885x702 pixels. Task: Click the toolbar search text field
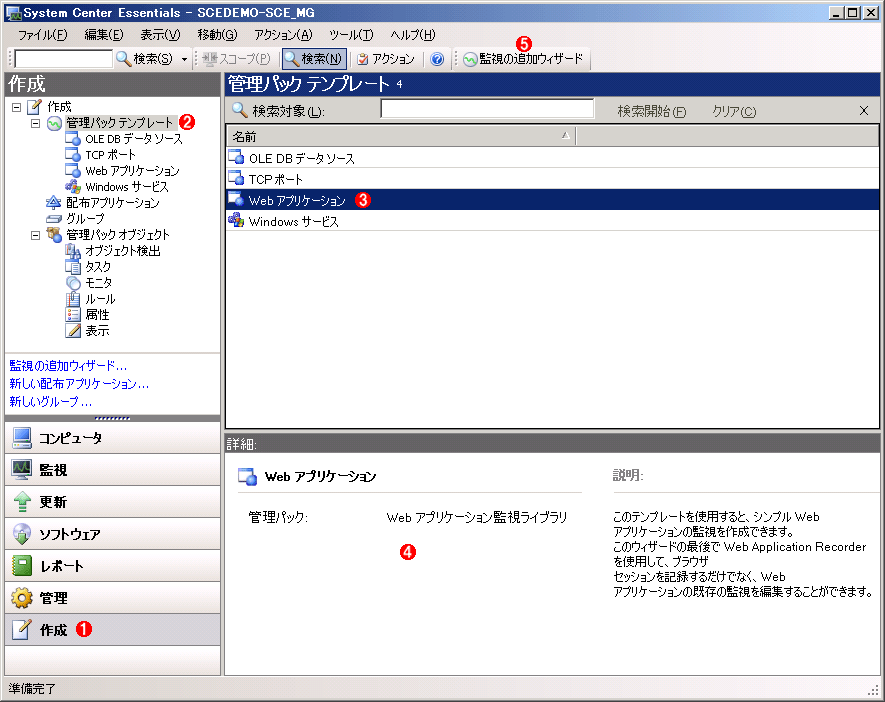pyautogui.click(x=64, y=59)
